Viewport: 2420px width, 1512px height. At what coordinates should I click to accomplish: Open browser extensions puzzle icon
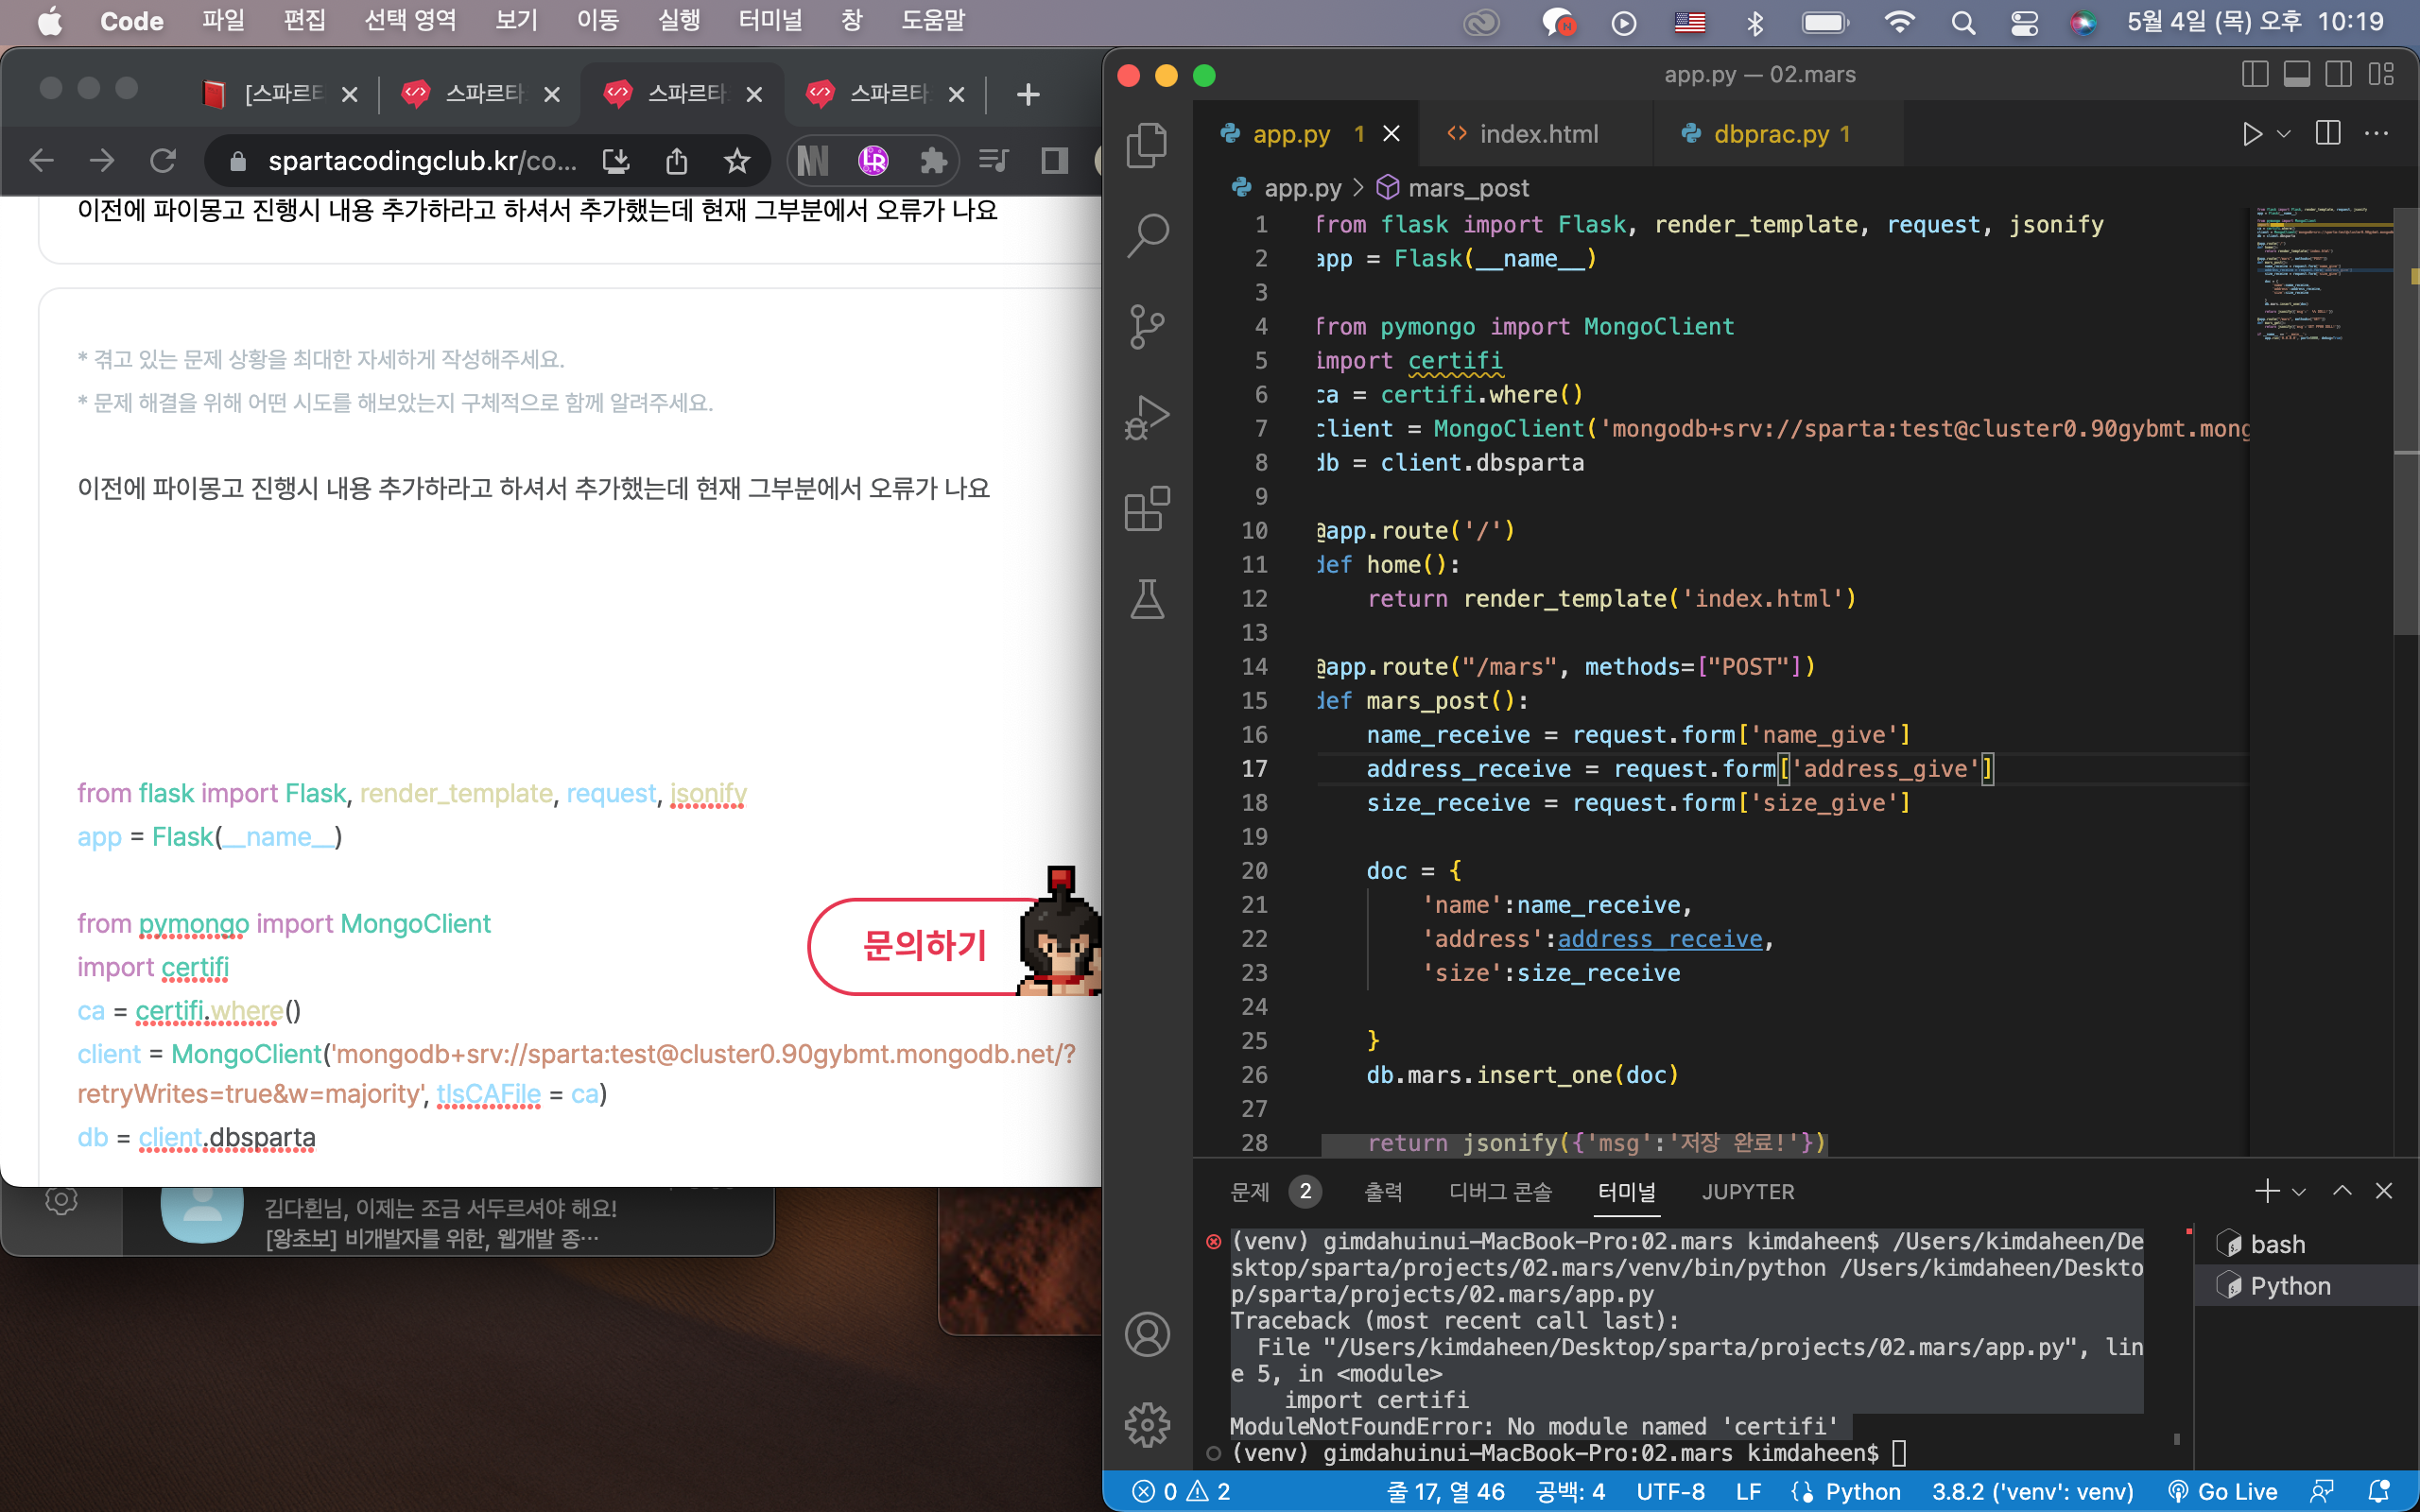pyautogui.click(x=933, y=161)
